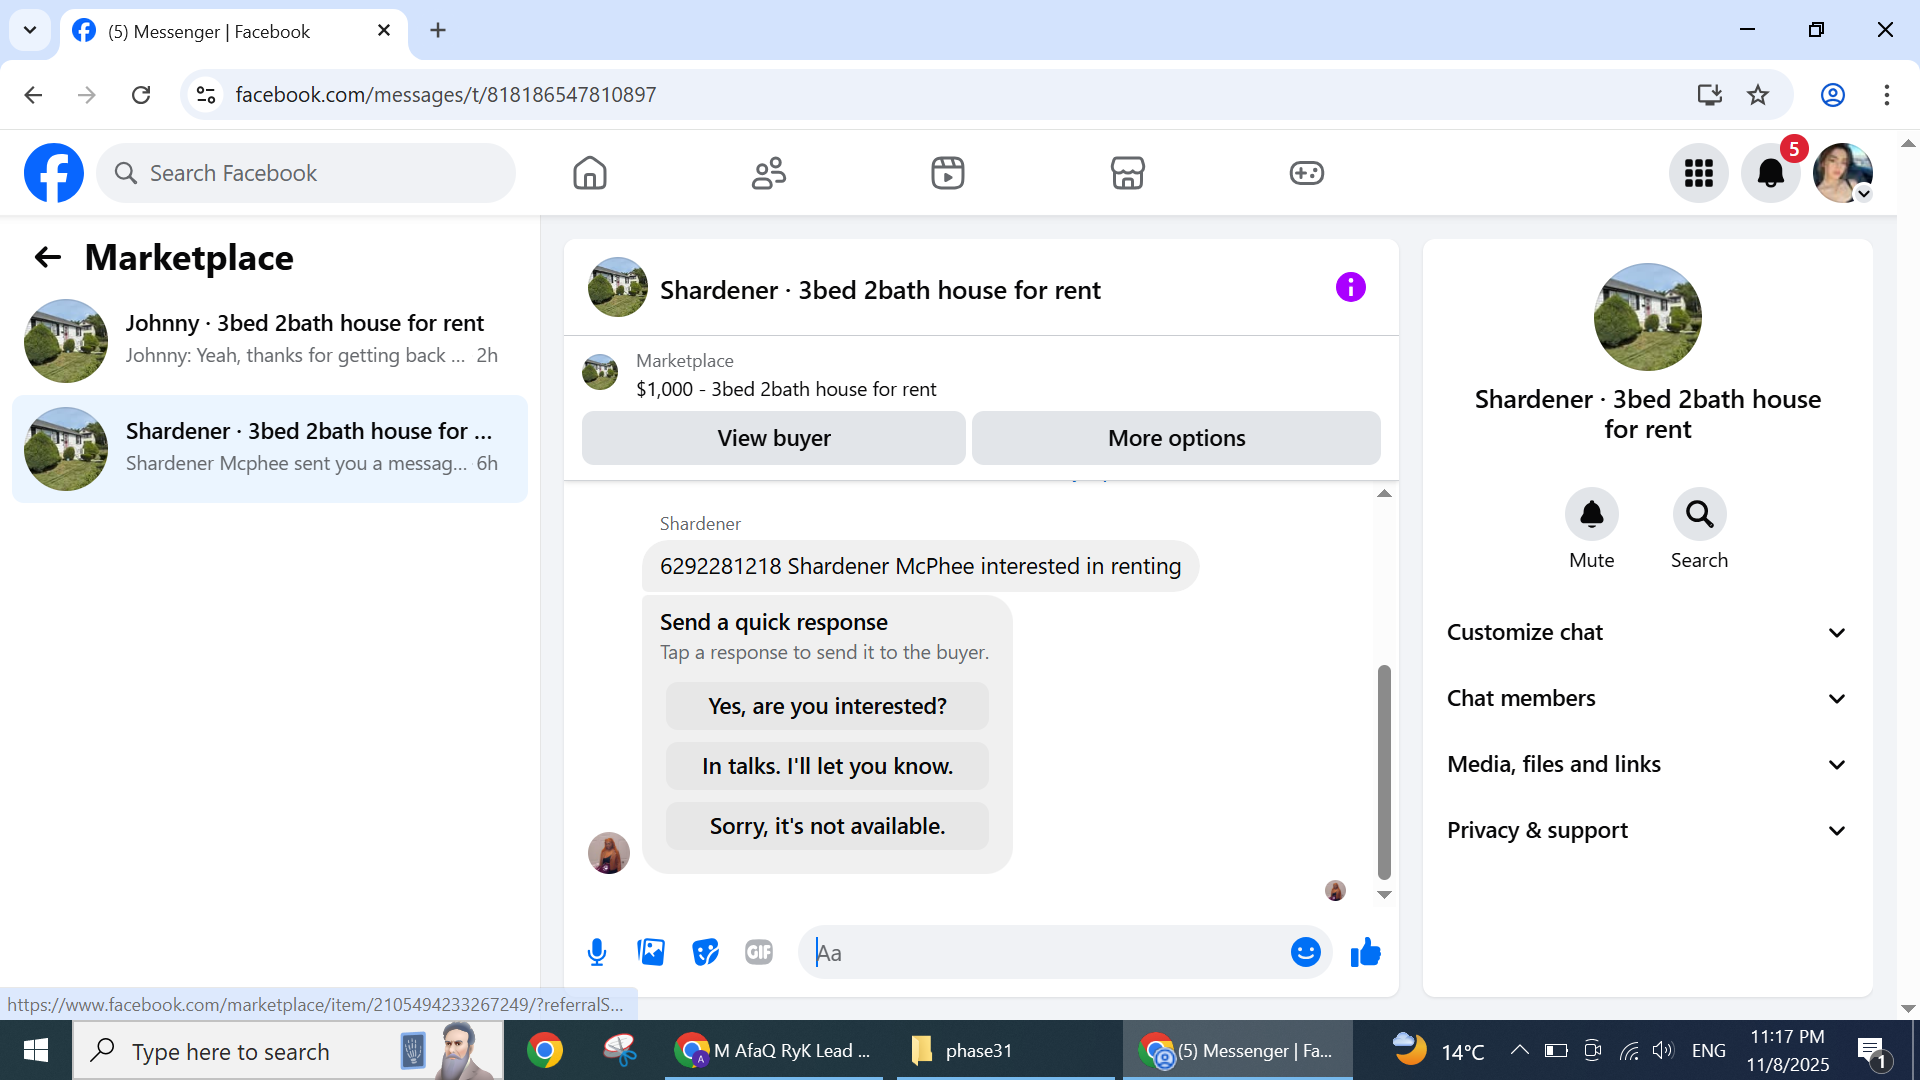
Task: Open the GIF picker
Action: [x=759, y=952]
